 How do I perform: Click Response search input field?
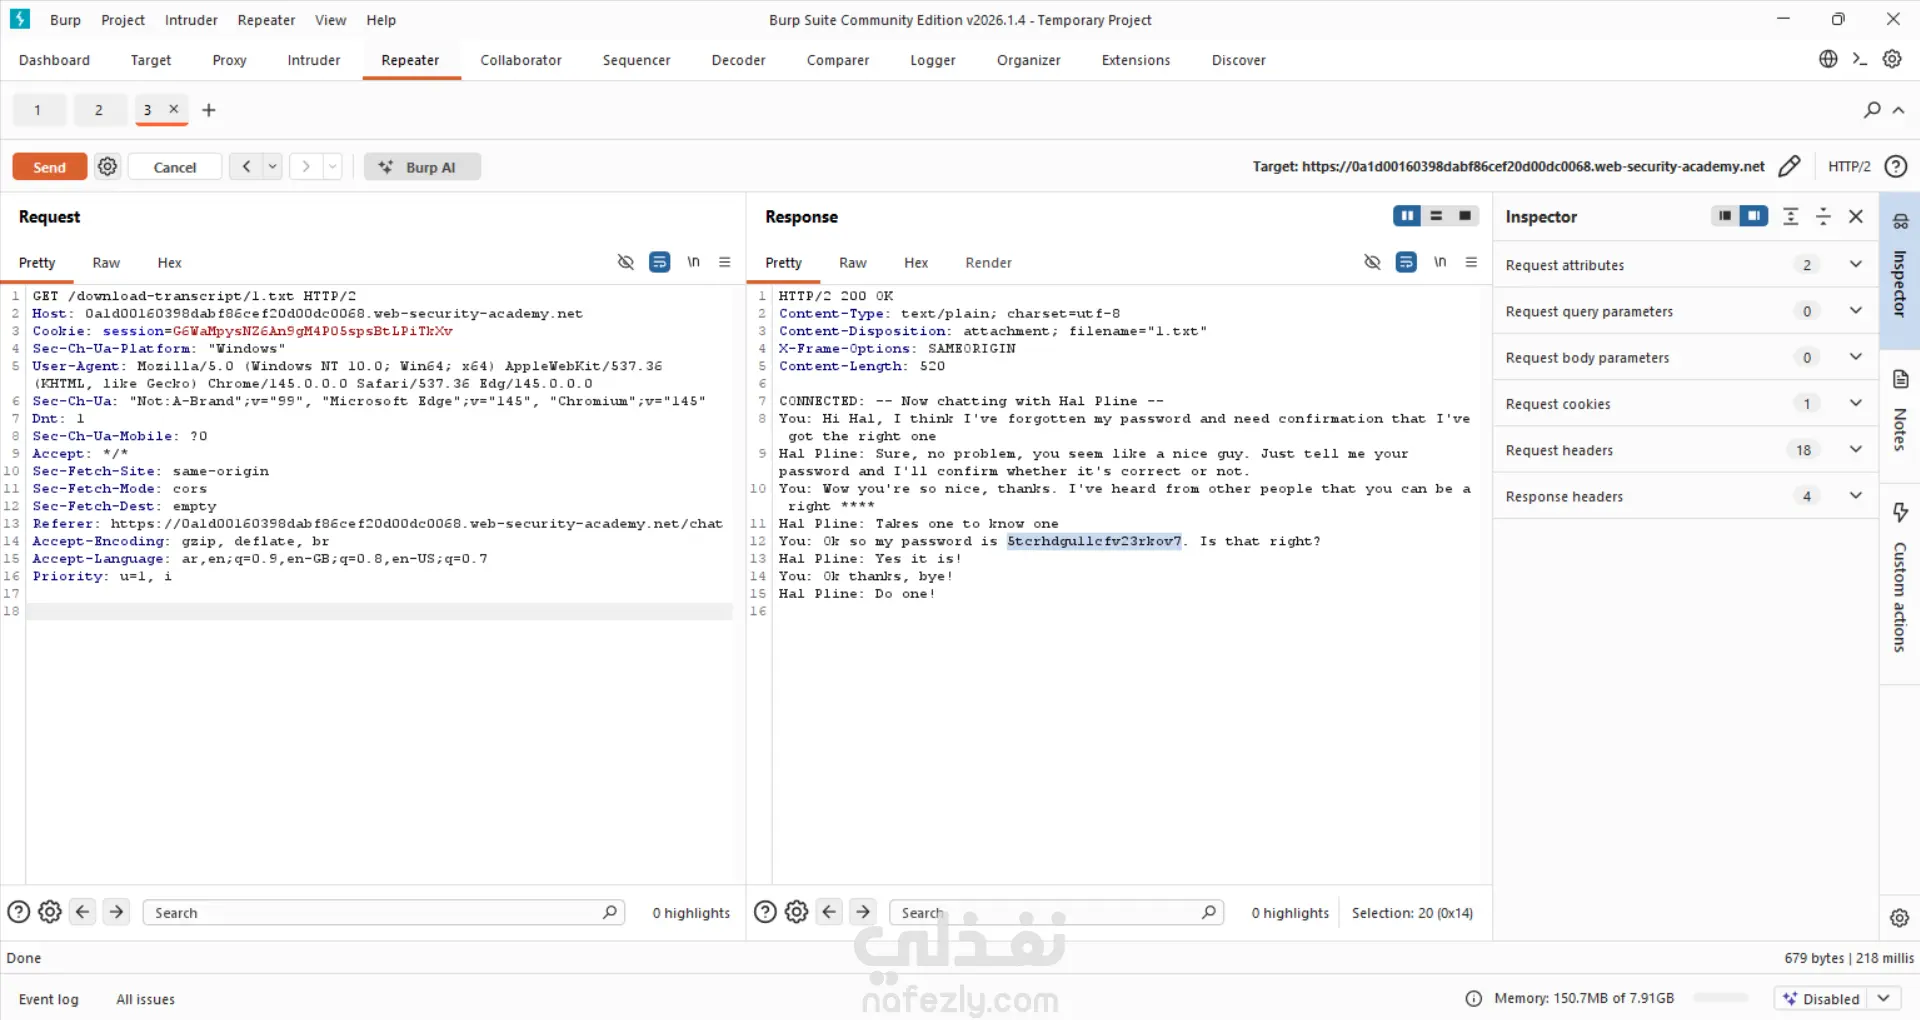point(1056,912)
